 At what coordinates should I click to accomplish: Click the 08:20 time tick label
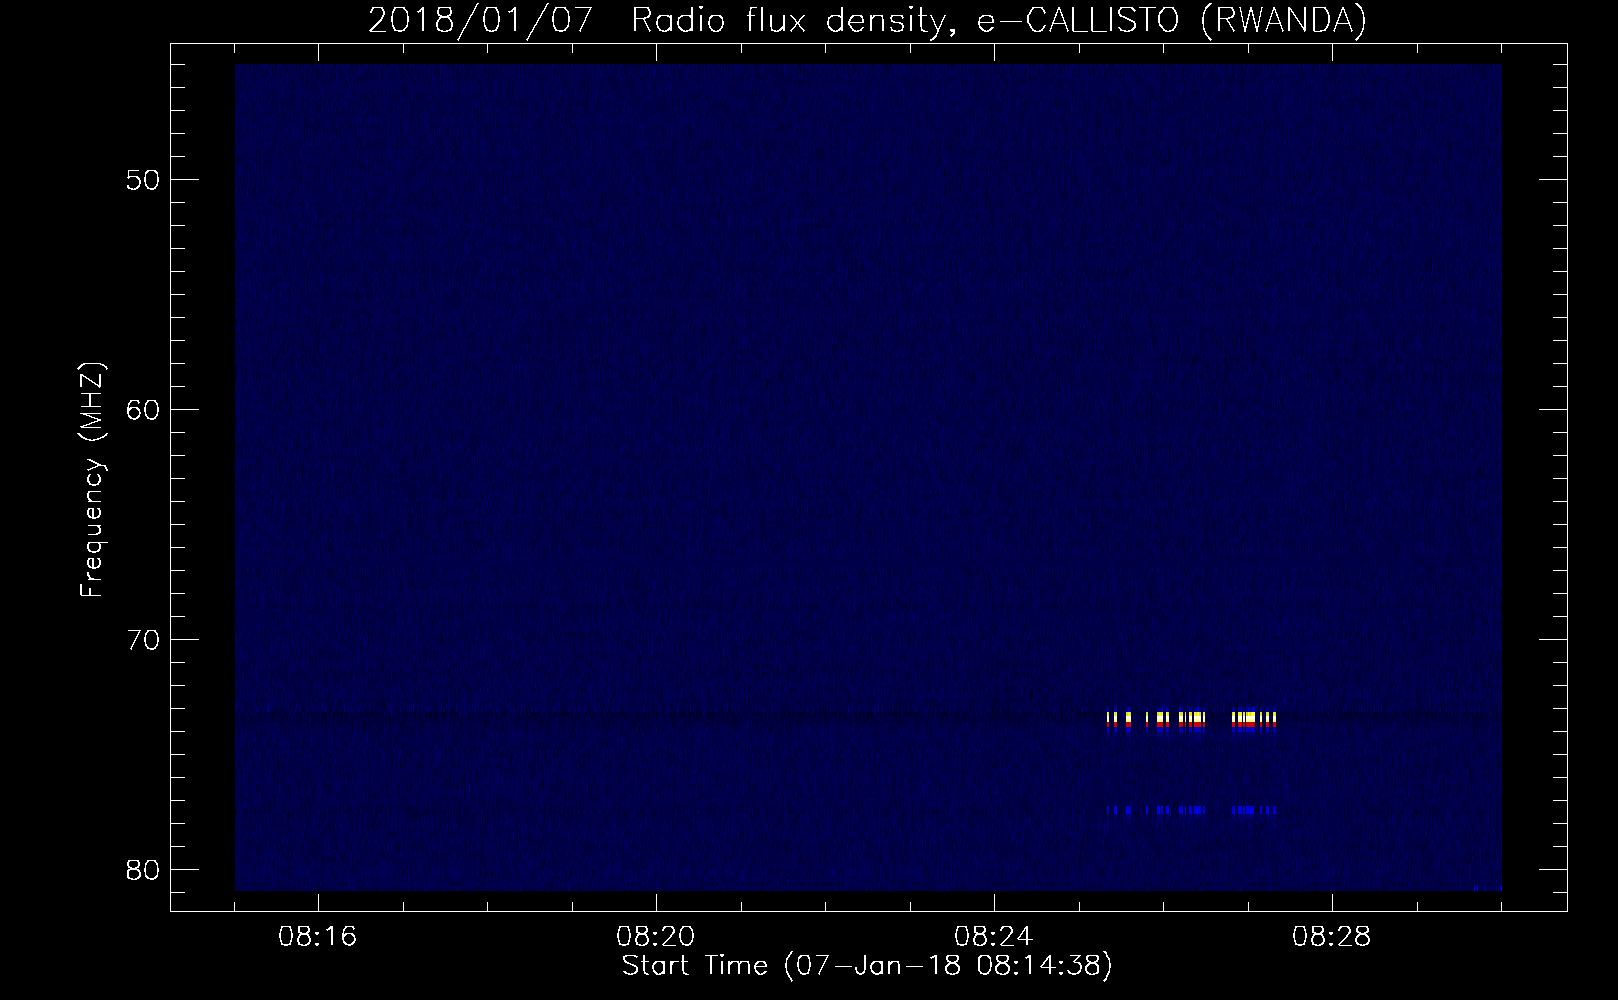(657, 937)
